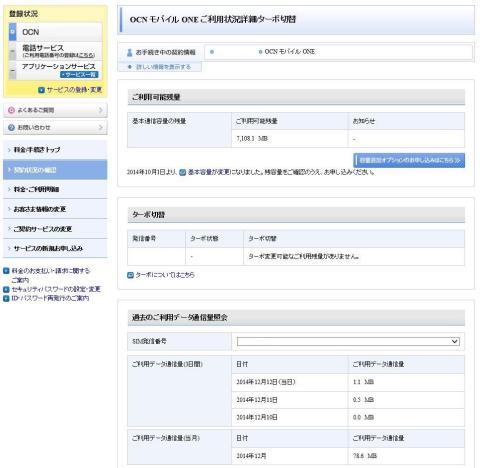
Task: Open 料金のお支払い・請求に関するご案内 link
Action: pos(51,275)
